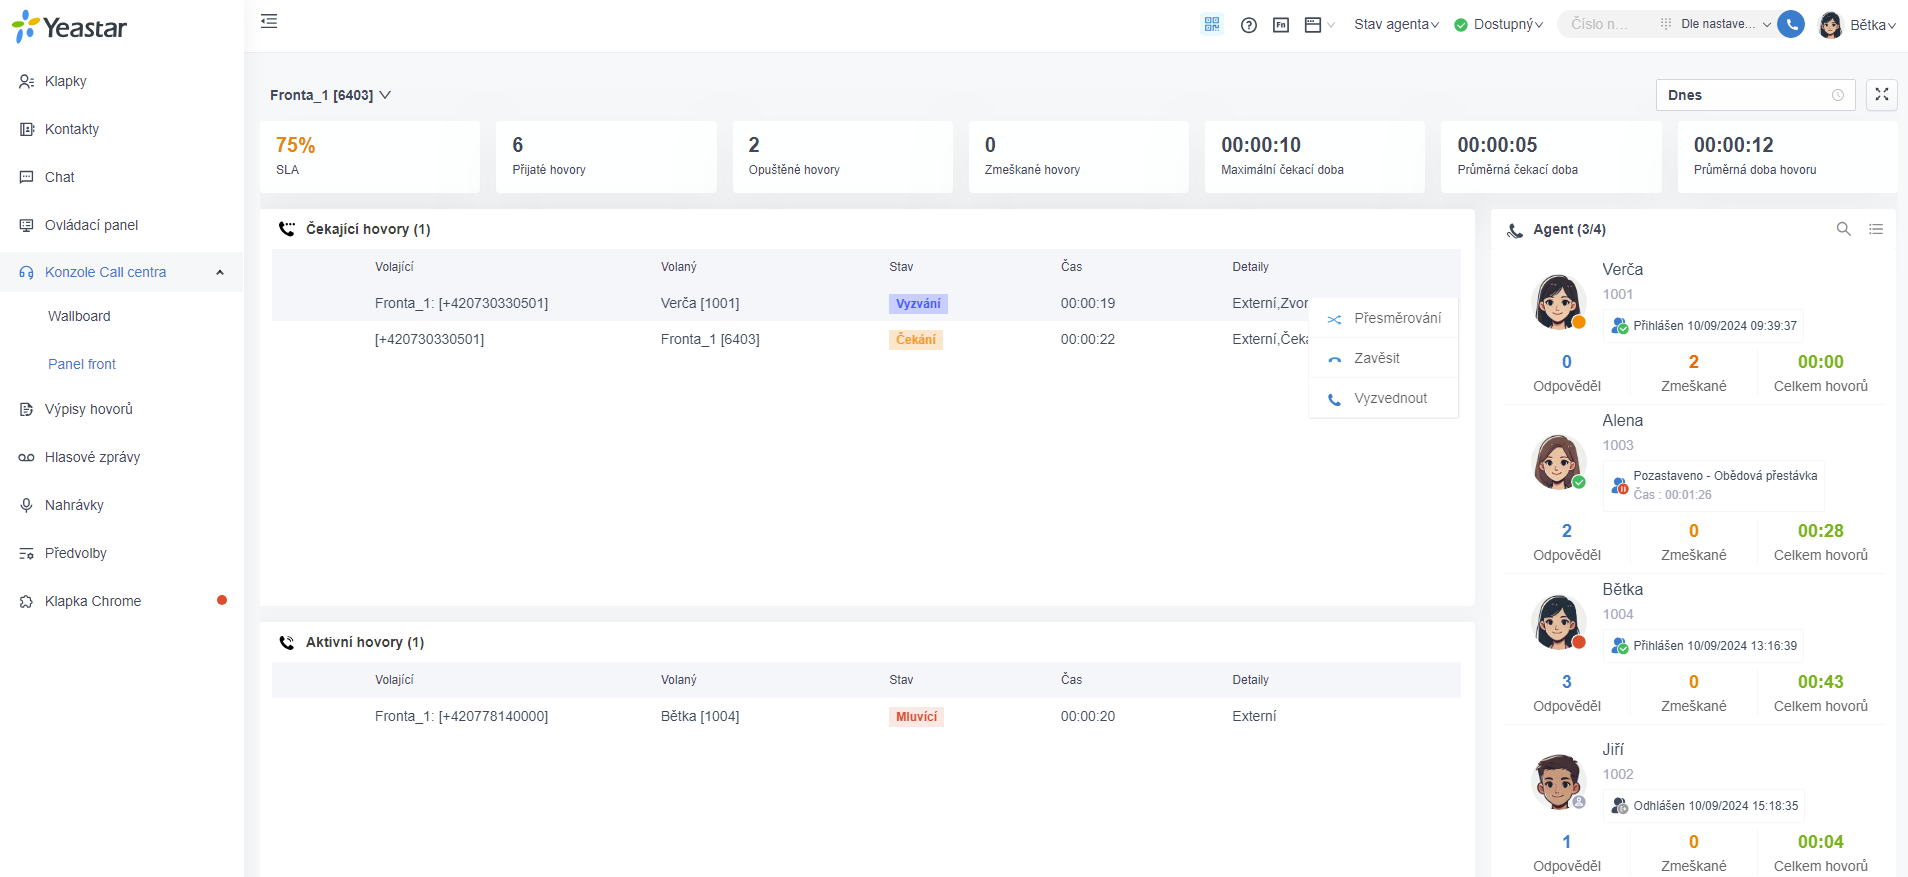The image size is (1908, 877).
Task: Click the Yeastar logo
Action: click(69, 27)
